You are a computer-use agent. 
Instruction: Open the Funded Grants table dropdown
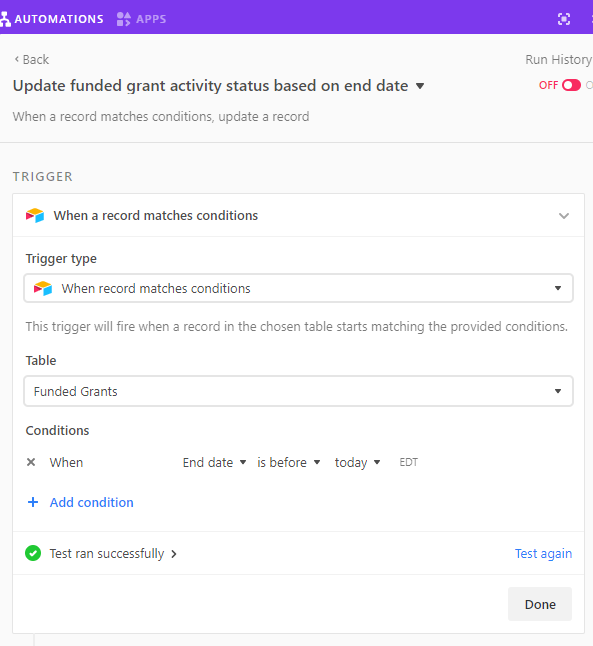tap(298, 391)
